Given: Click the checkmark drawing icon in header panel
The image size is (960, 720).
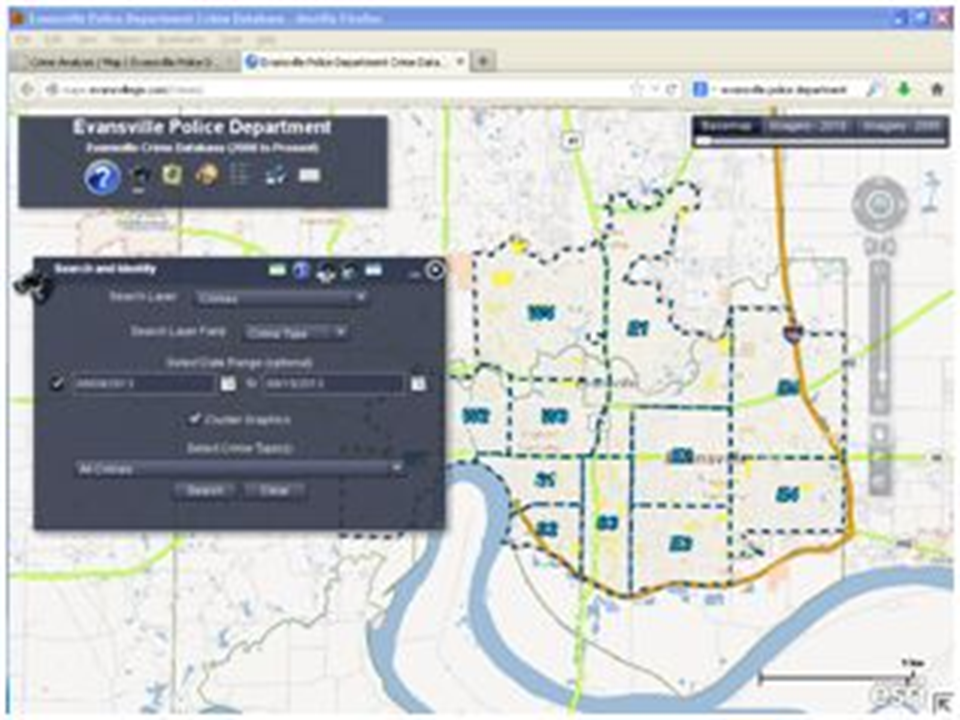Looking at the screenshot, I should point(276,176).
